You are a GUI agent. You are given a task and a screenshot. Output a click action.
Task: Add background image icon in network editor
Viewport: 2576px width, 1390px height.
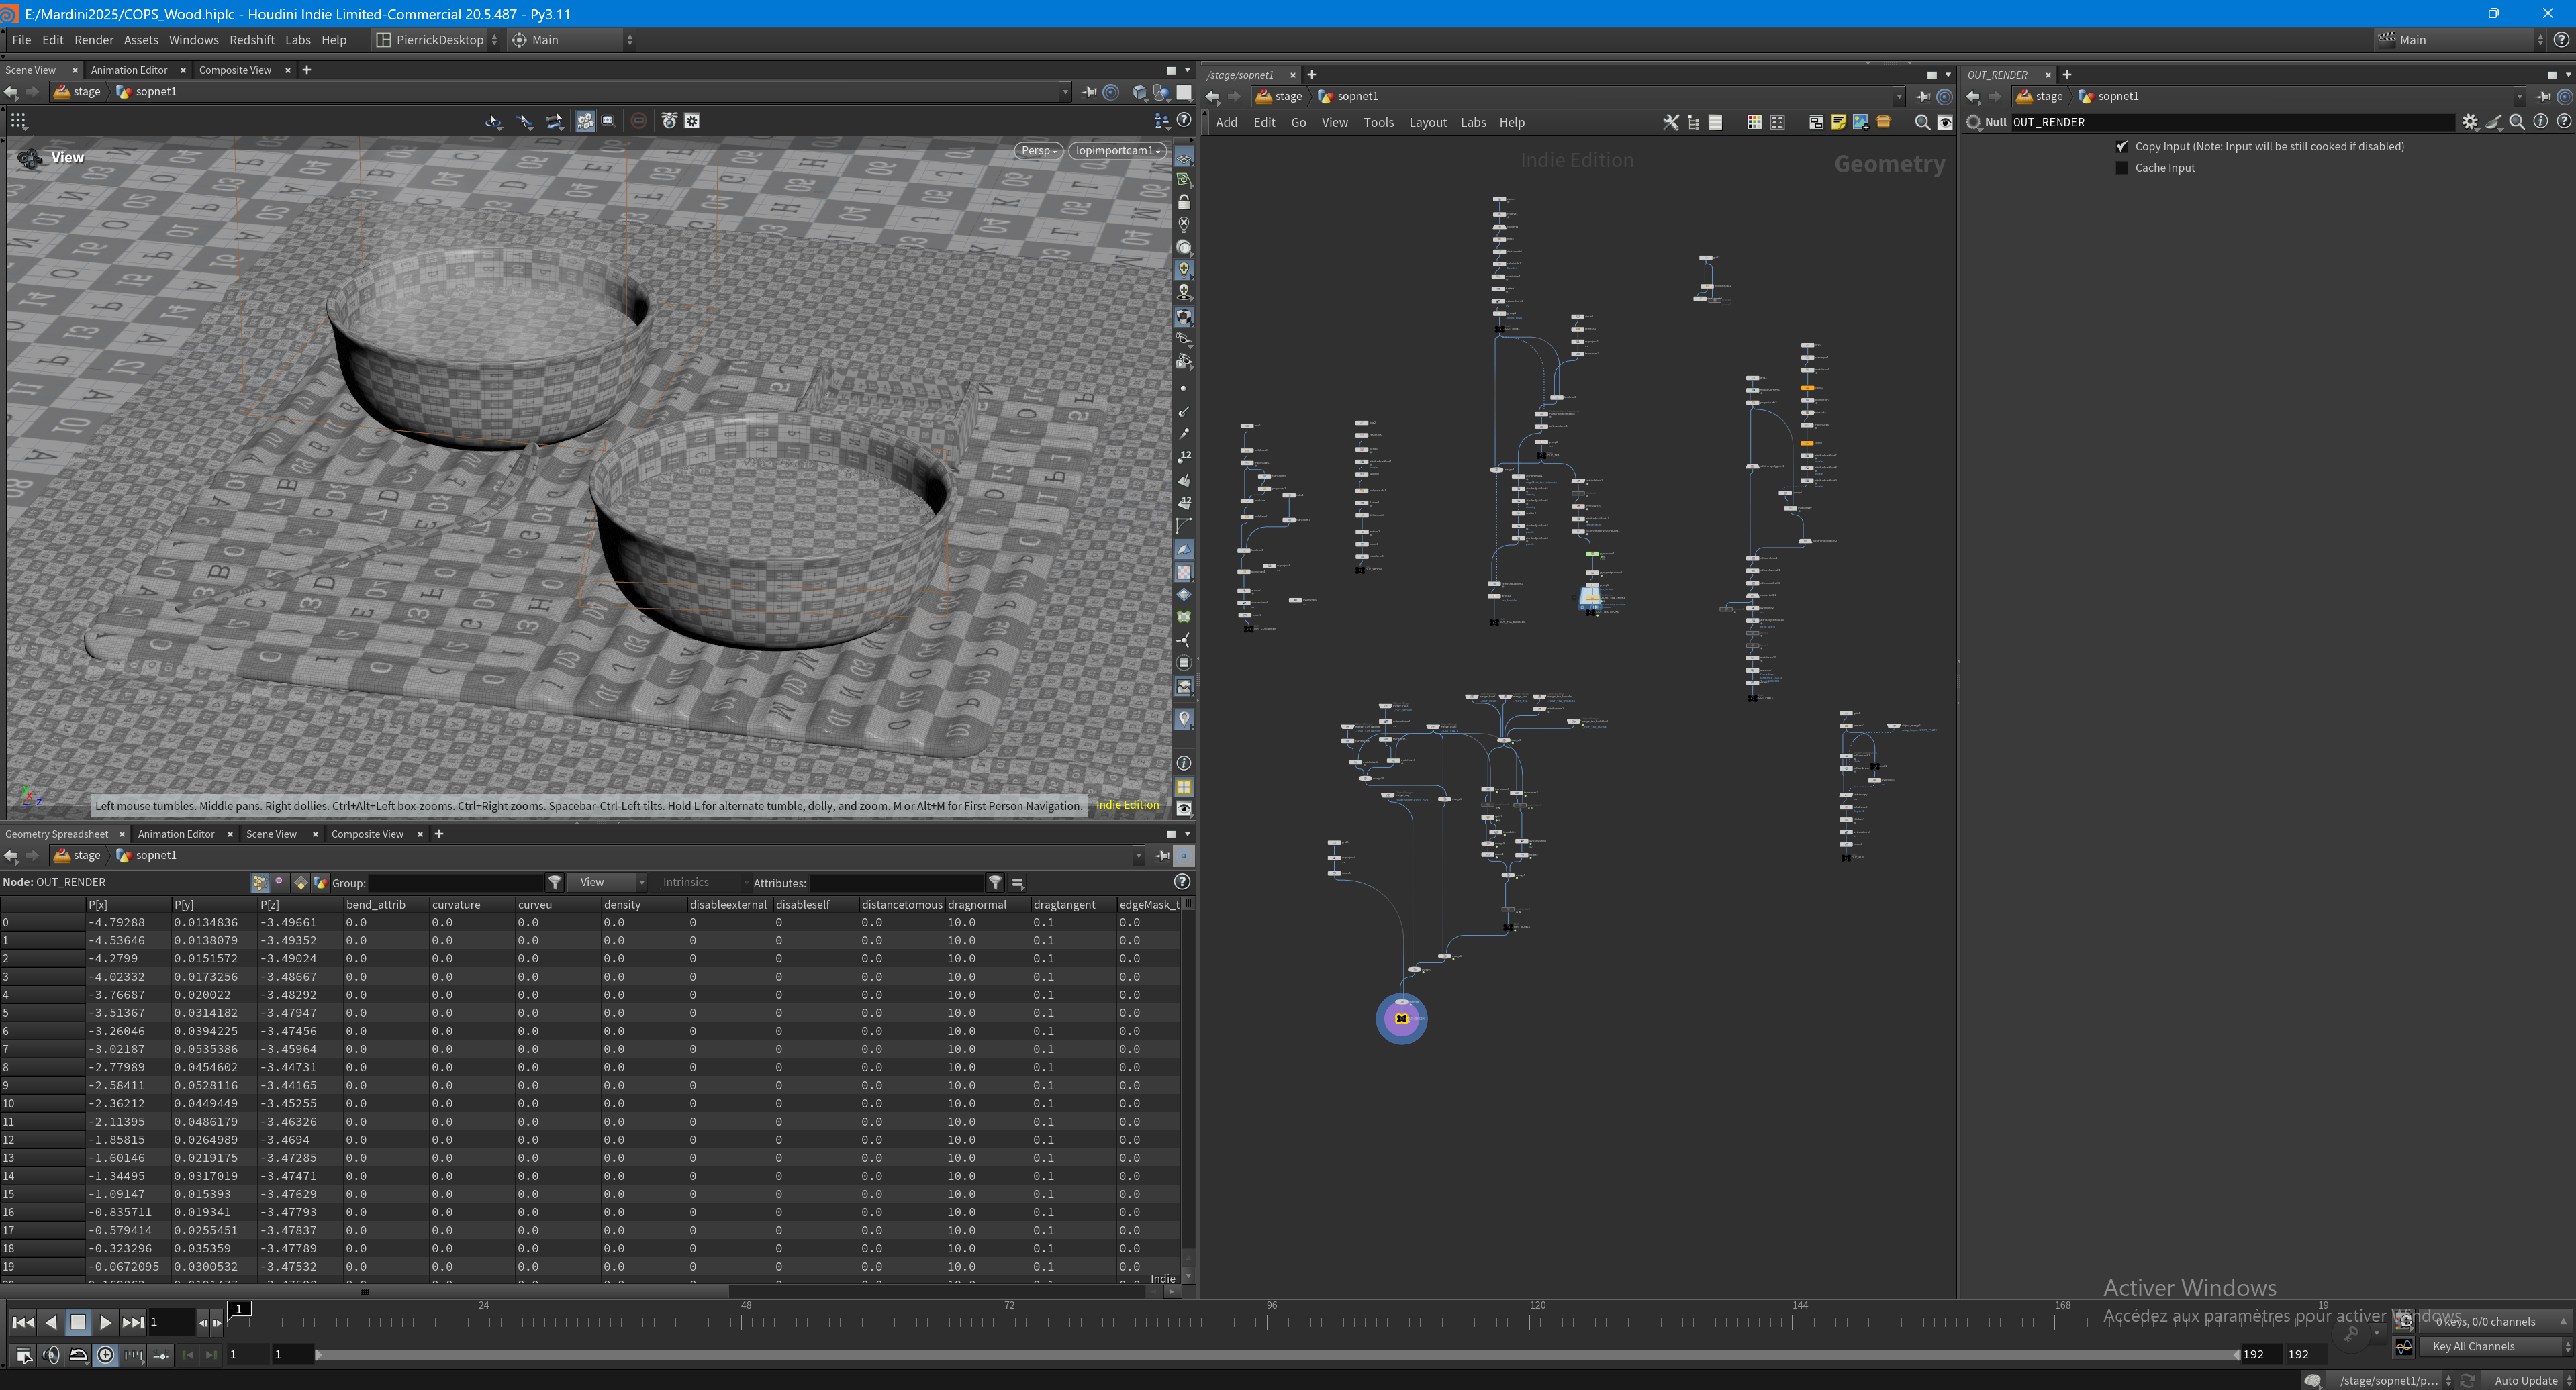1860,123
